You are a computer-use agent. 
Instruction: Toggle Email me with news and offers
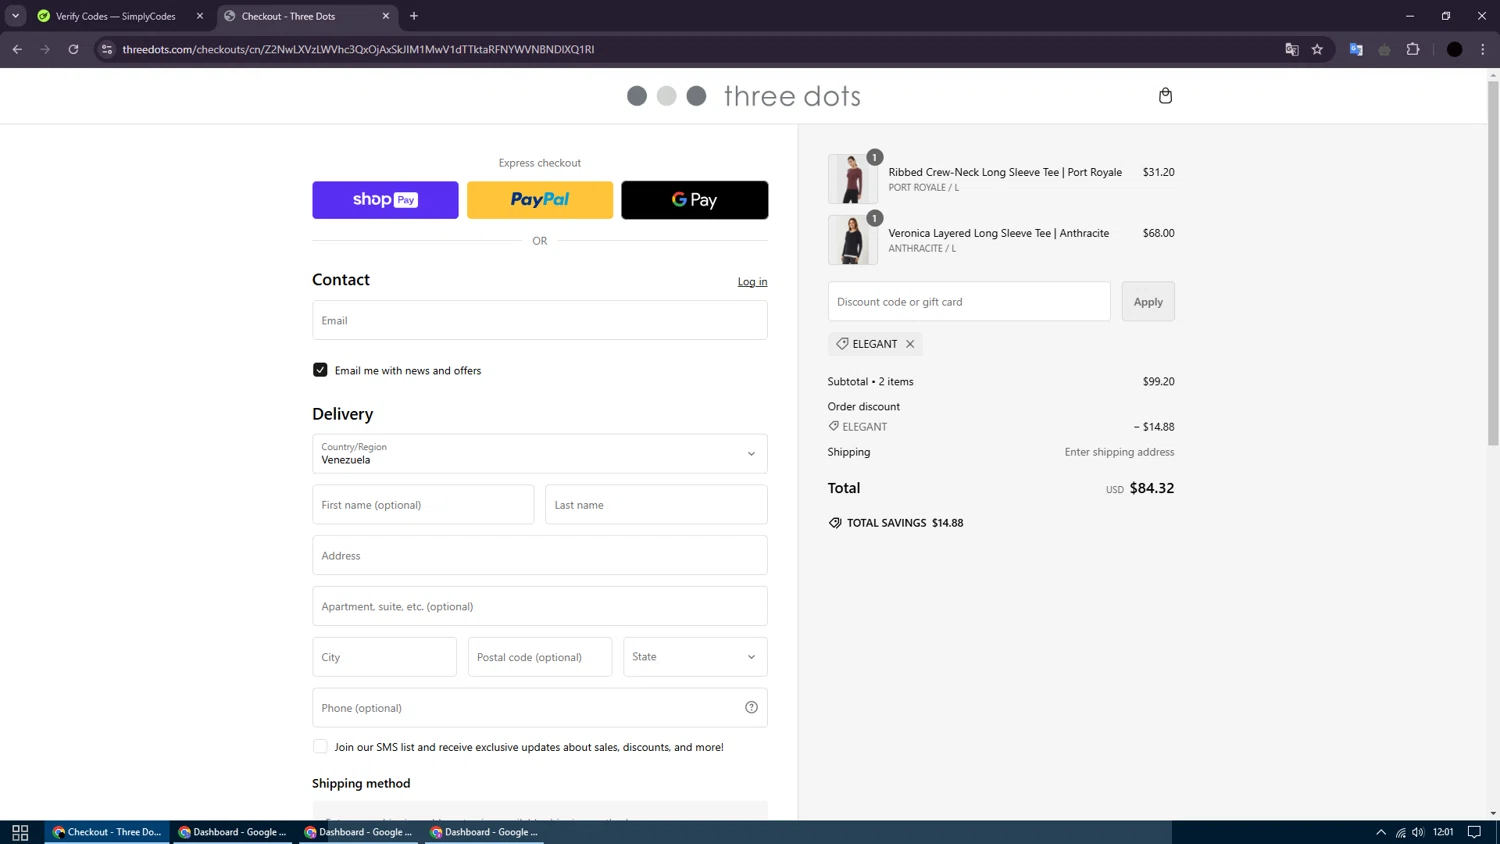[x=320, y=370]
